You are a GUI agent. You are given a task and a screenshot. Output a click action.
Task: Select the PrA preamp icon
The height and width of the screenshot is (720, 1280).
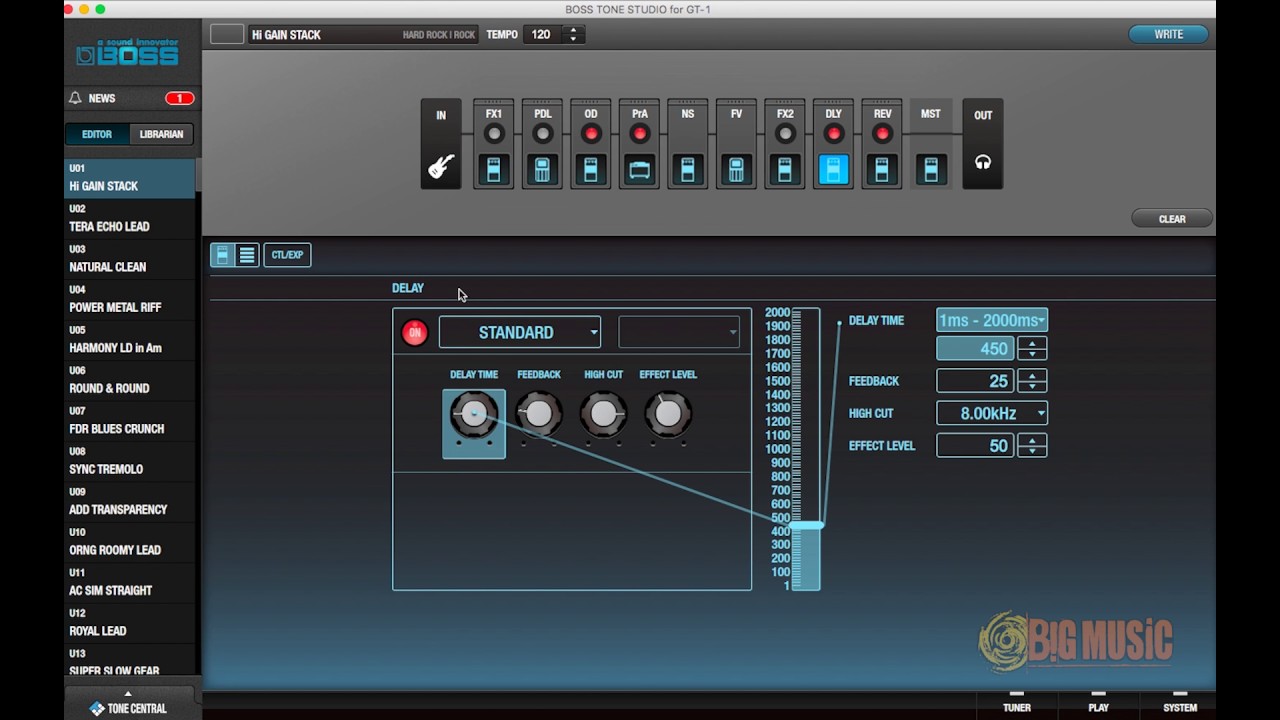640,170
